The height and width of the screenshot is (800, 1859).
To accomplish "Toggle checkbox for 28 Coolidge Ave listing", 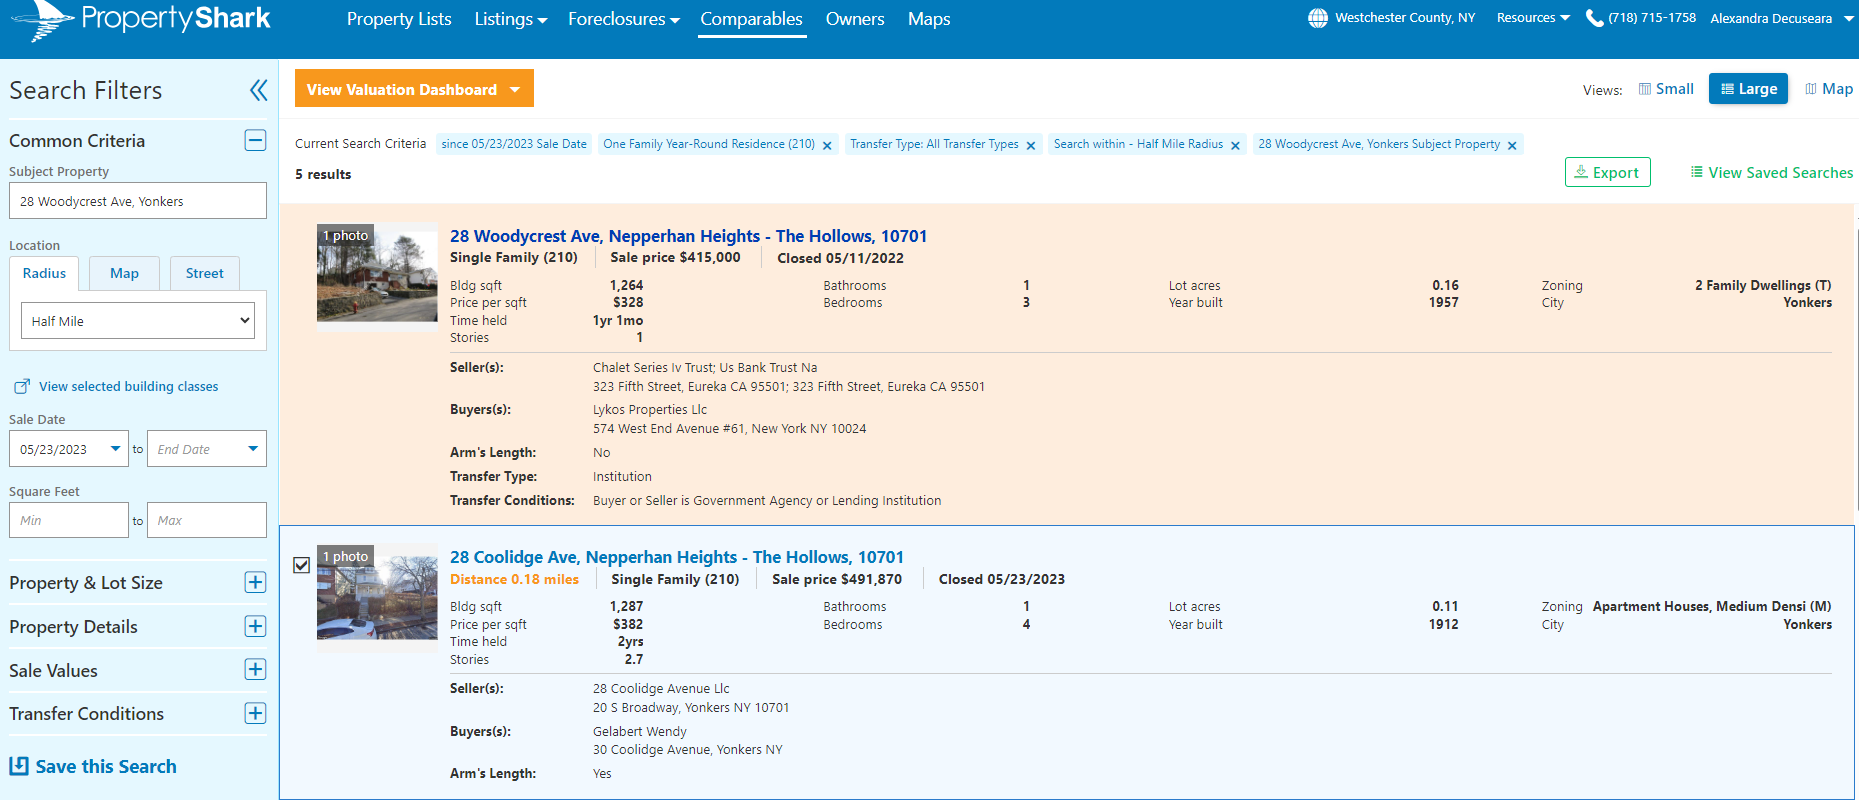I will [x=301, y=566].
